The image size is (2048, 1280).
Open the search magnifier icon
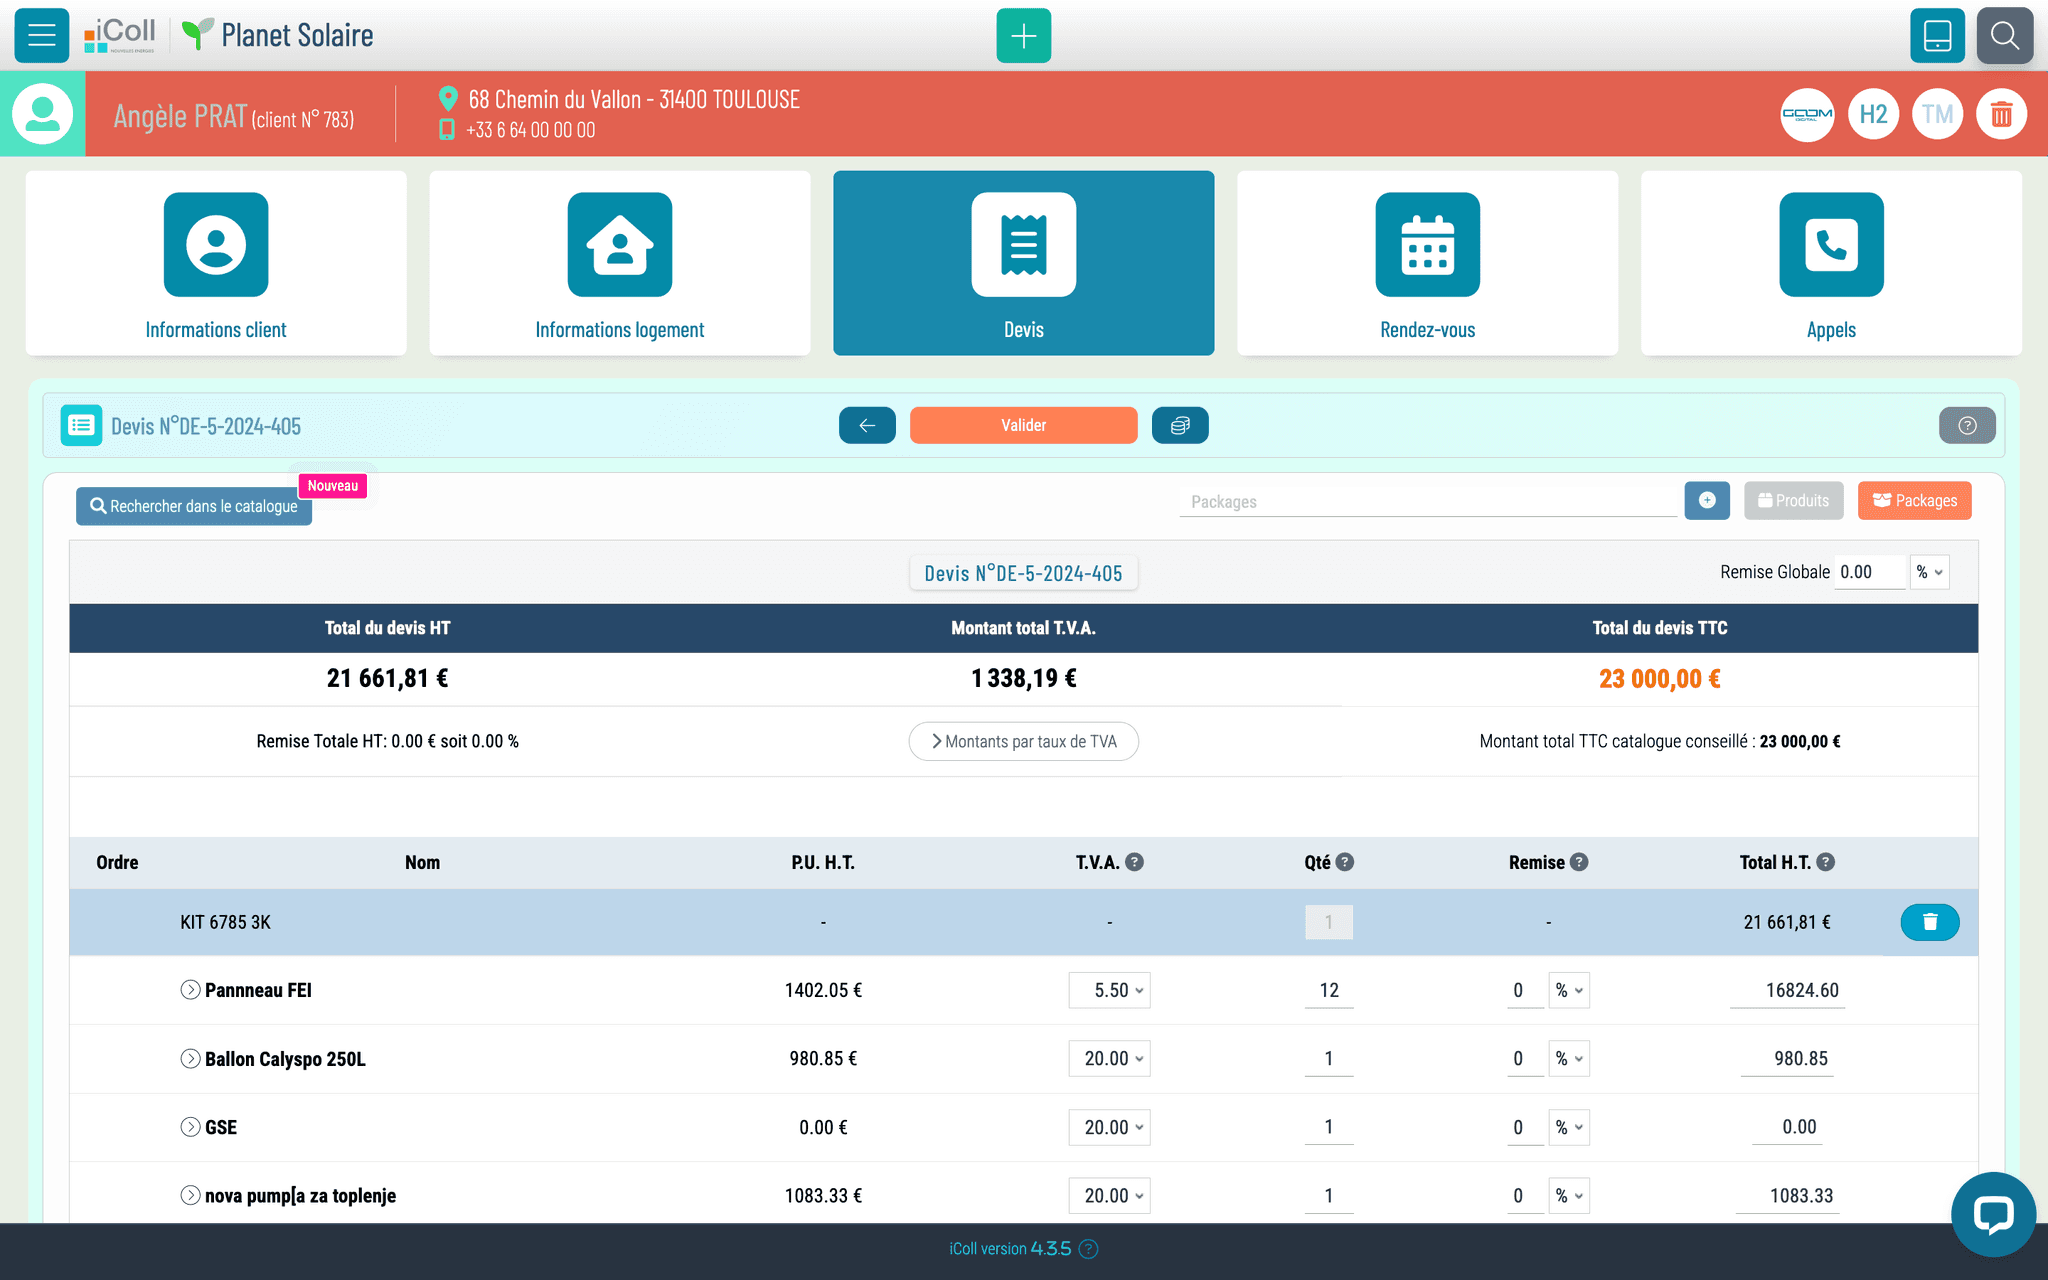point(2004,36)
